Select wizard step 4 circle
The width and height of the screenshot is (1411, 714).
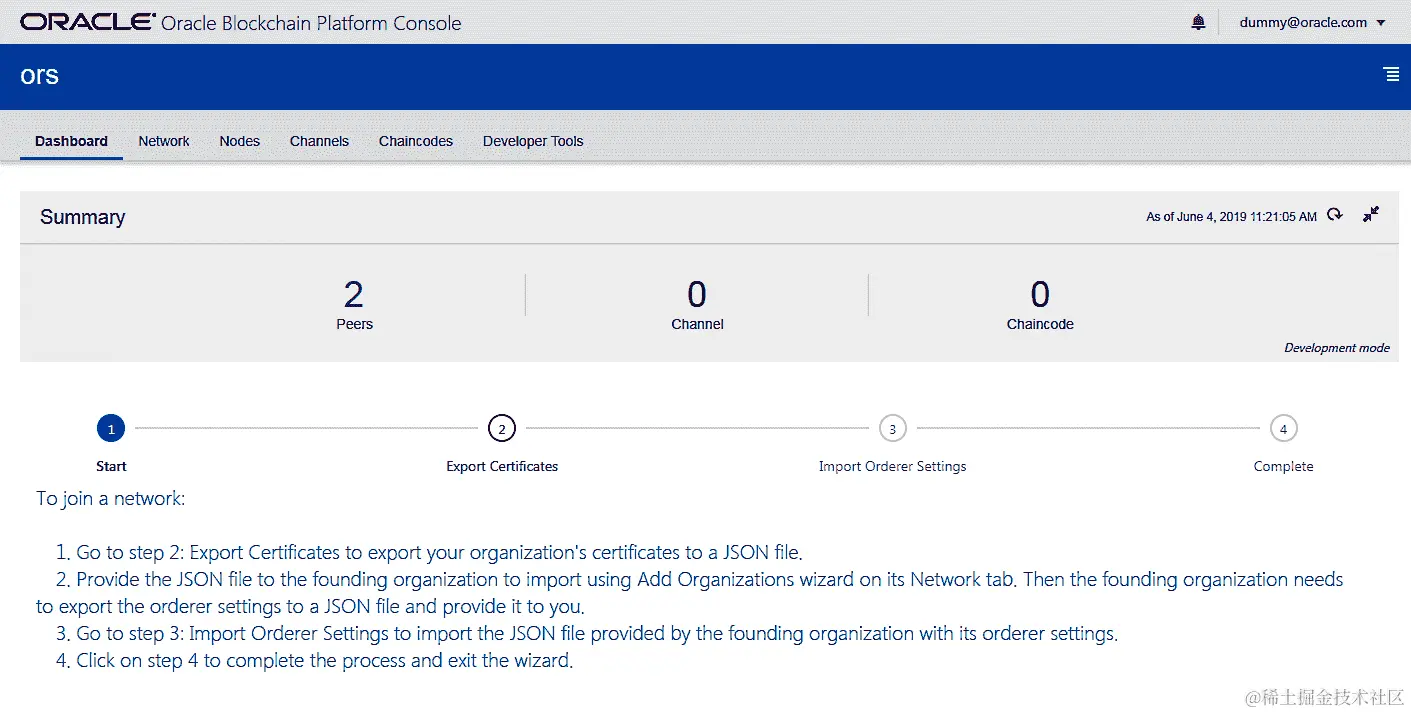[1283, 429]
